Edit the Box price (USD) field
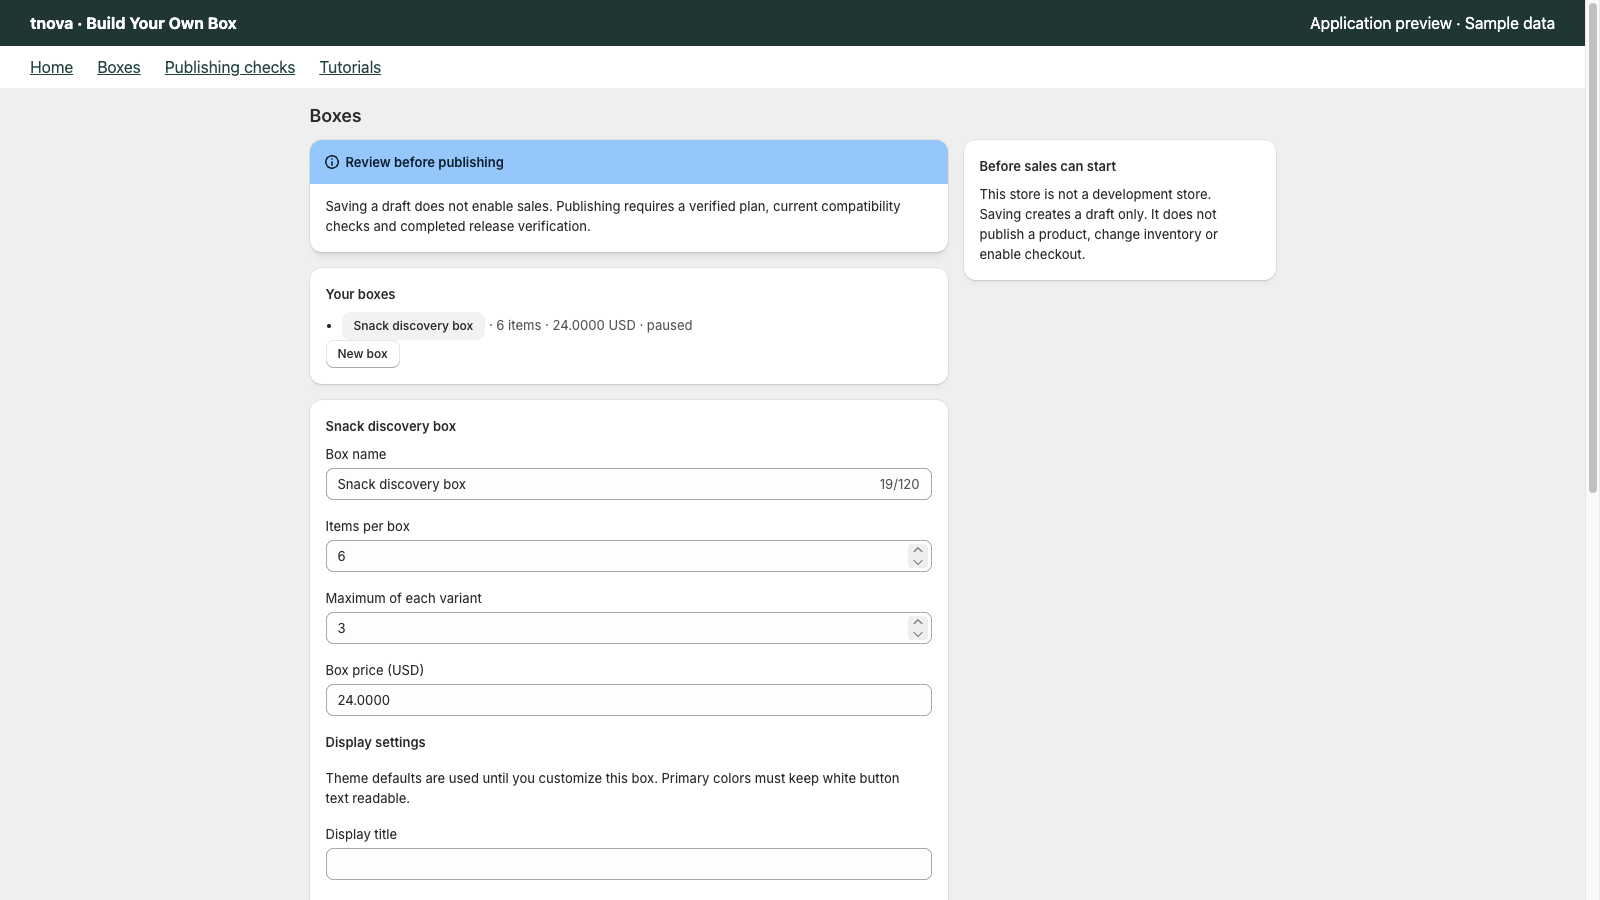The image size is (1600, 900). (628, 700)
